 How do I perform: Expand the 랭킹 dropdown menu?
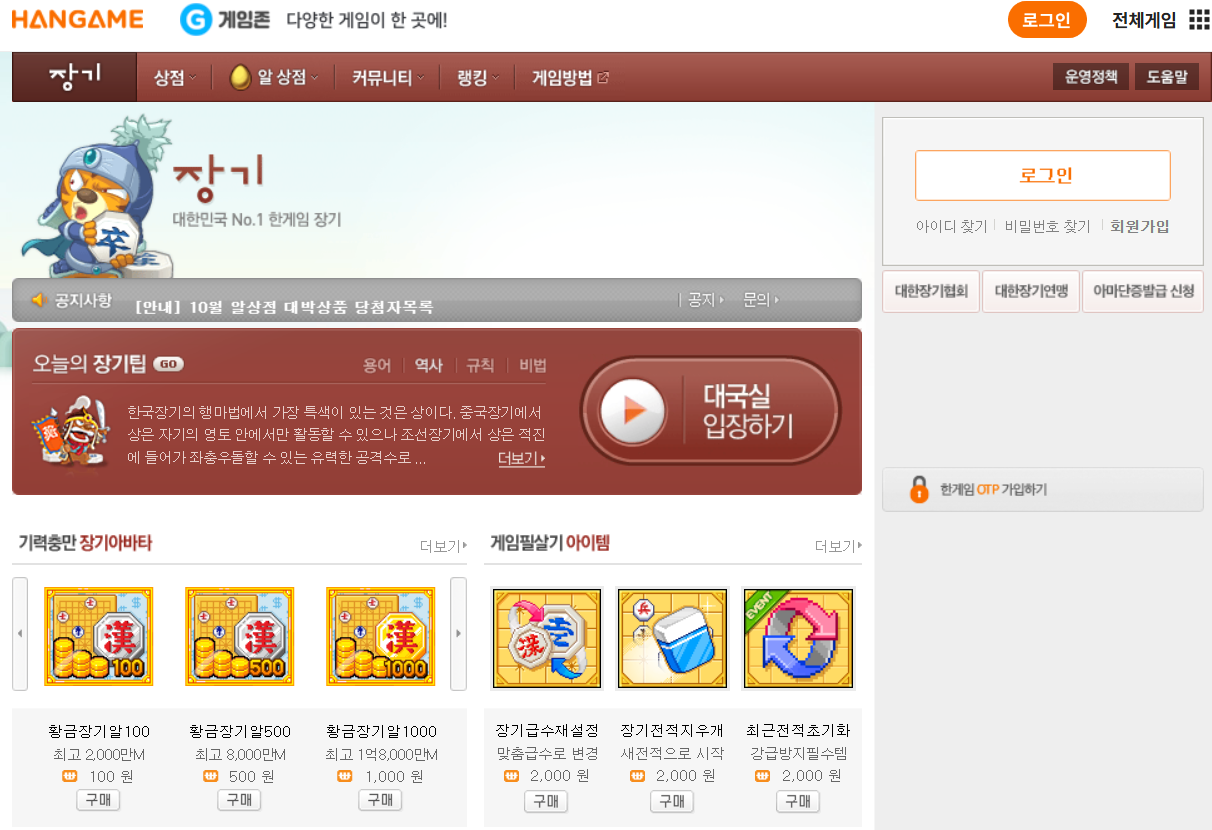pos(479,78)
